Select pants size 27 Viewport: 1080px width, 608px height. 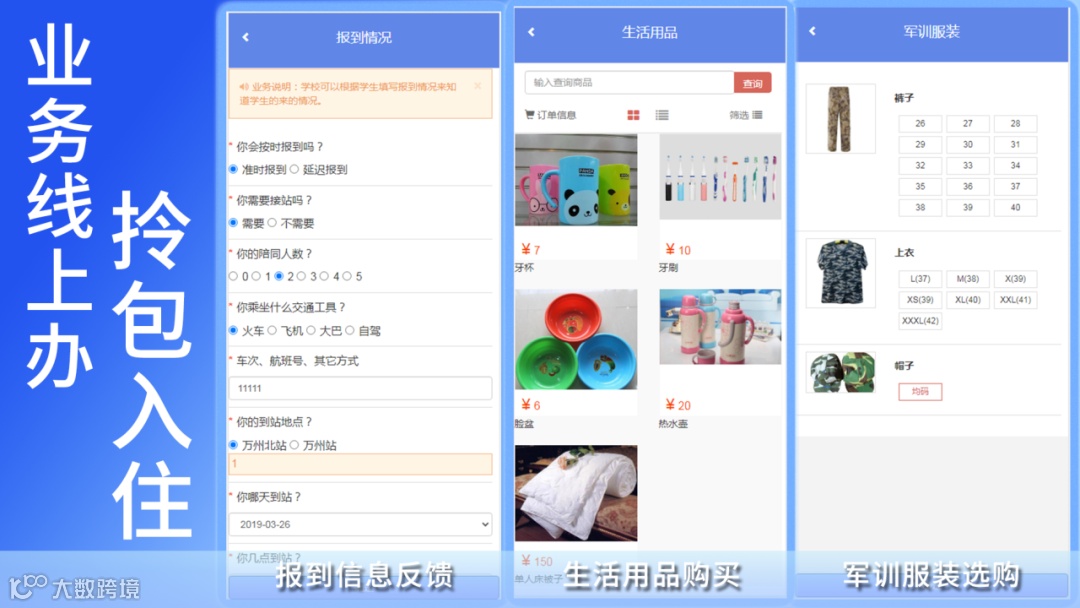968,124
